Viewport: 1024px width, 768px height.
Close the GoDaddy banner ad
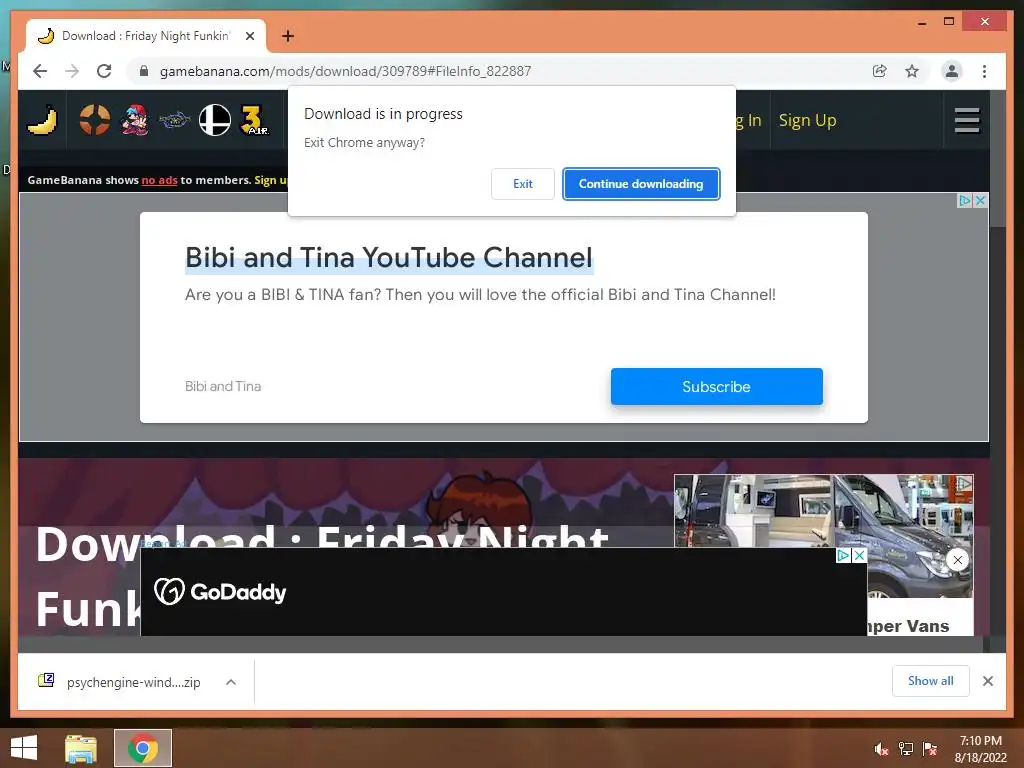pyautogui.click(x=860, y=555)
